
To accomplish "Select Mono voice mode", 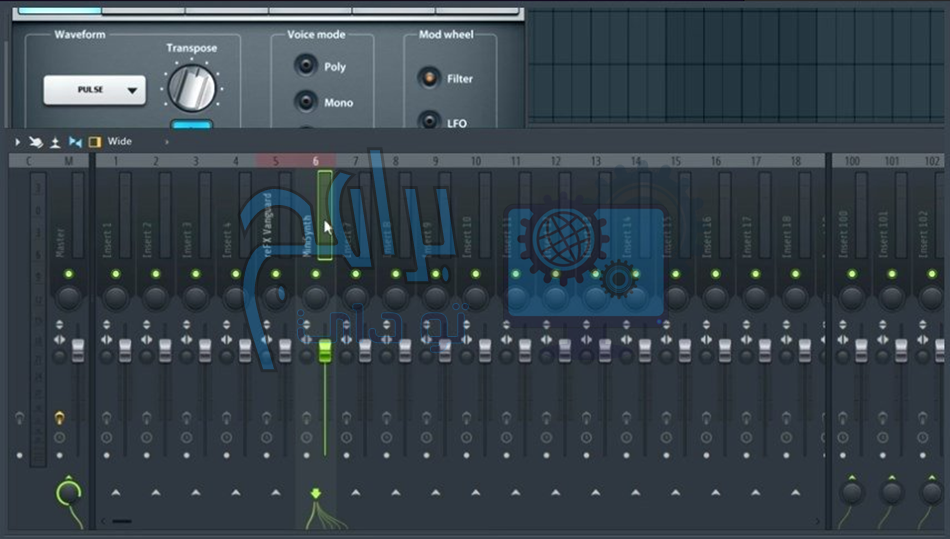I will pos(306,102).
